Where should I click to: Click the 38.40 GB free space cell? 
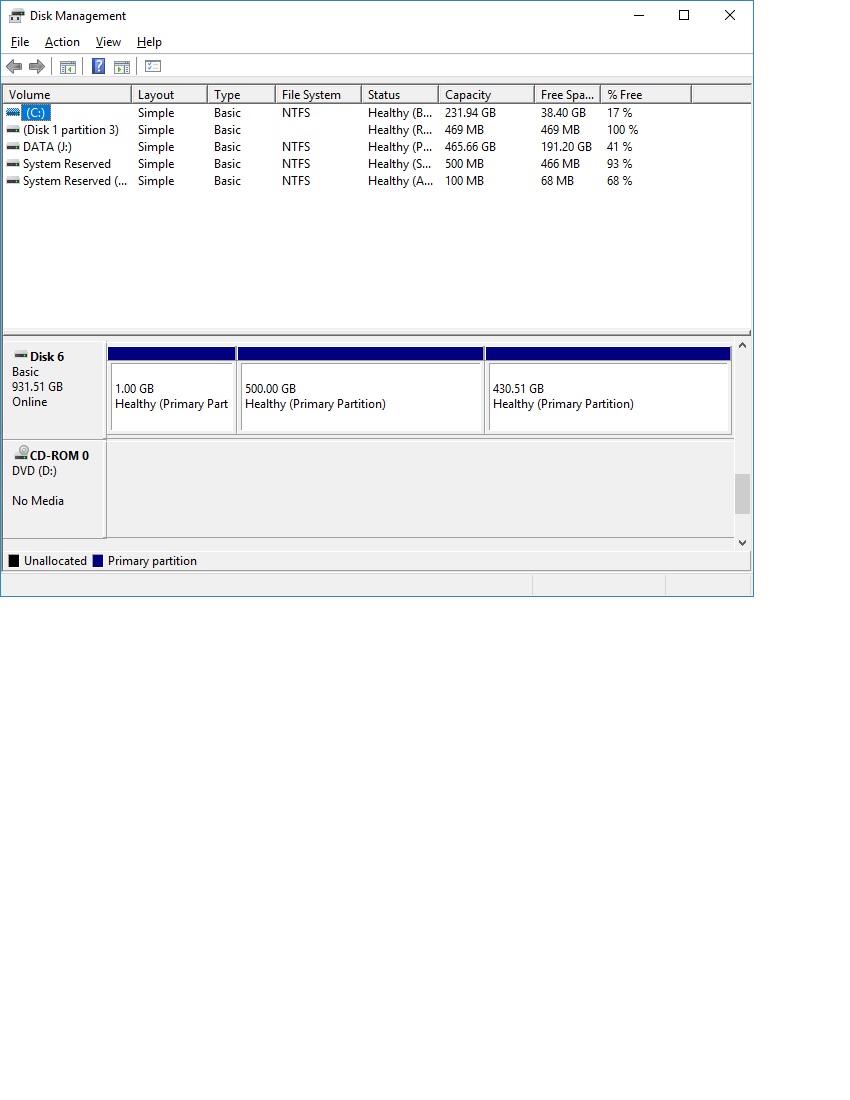(x=563, y=113)
